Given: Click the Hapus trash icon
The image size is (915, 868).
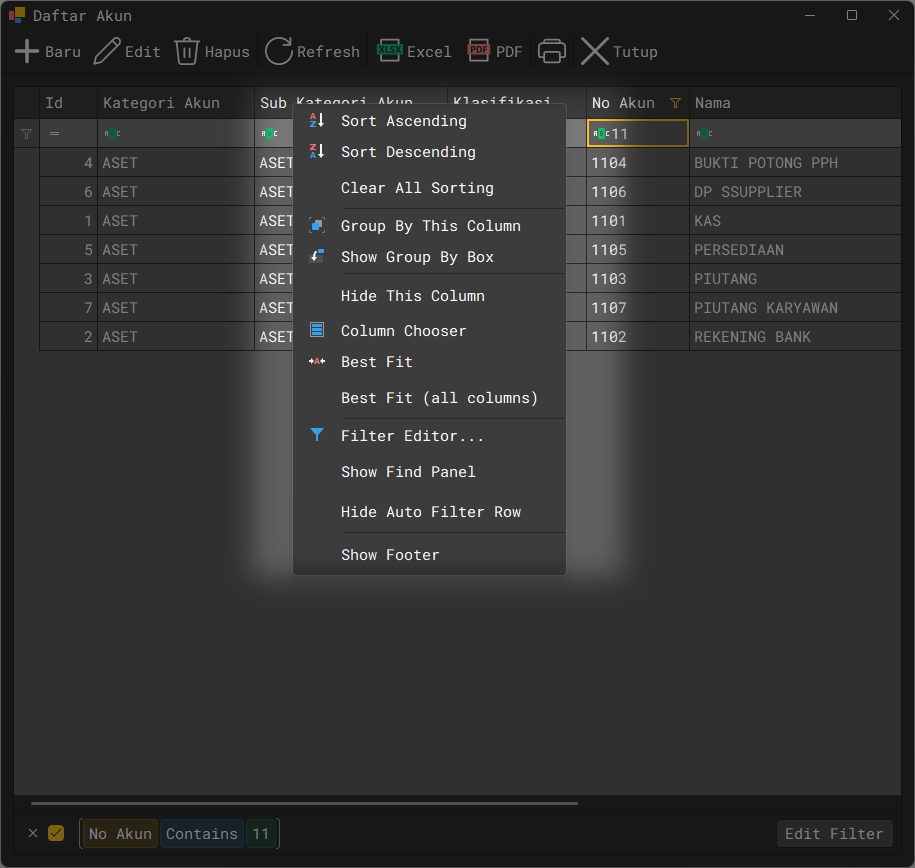Looking at the screenshot, I should [186, 51].
